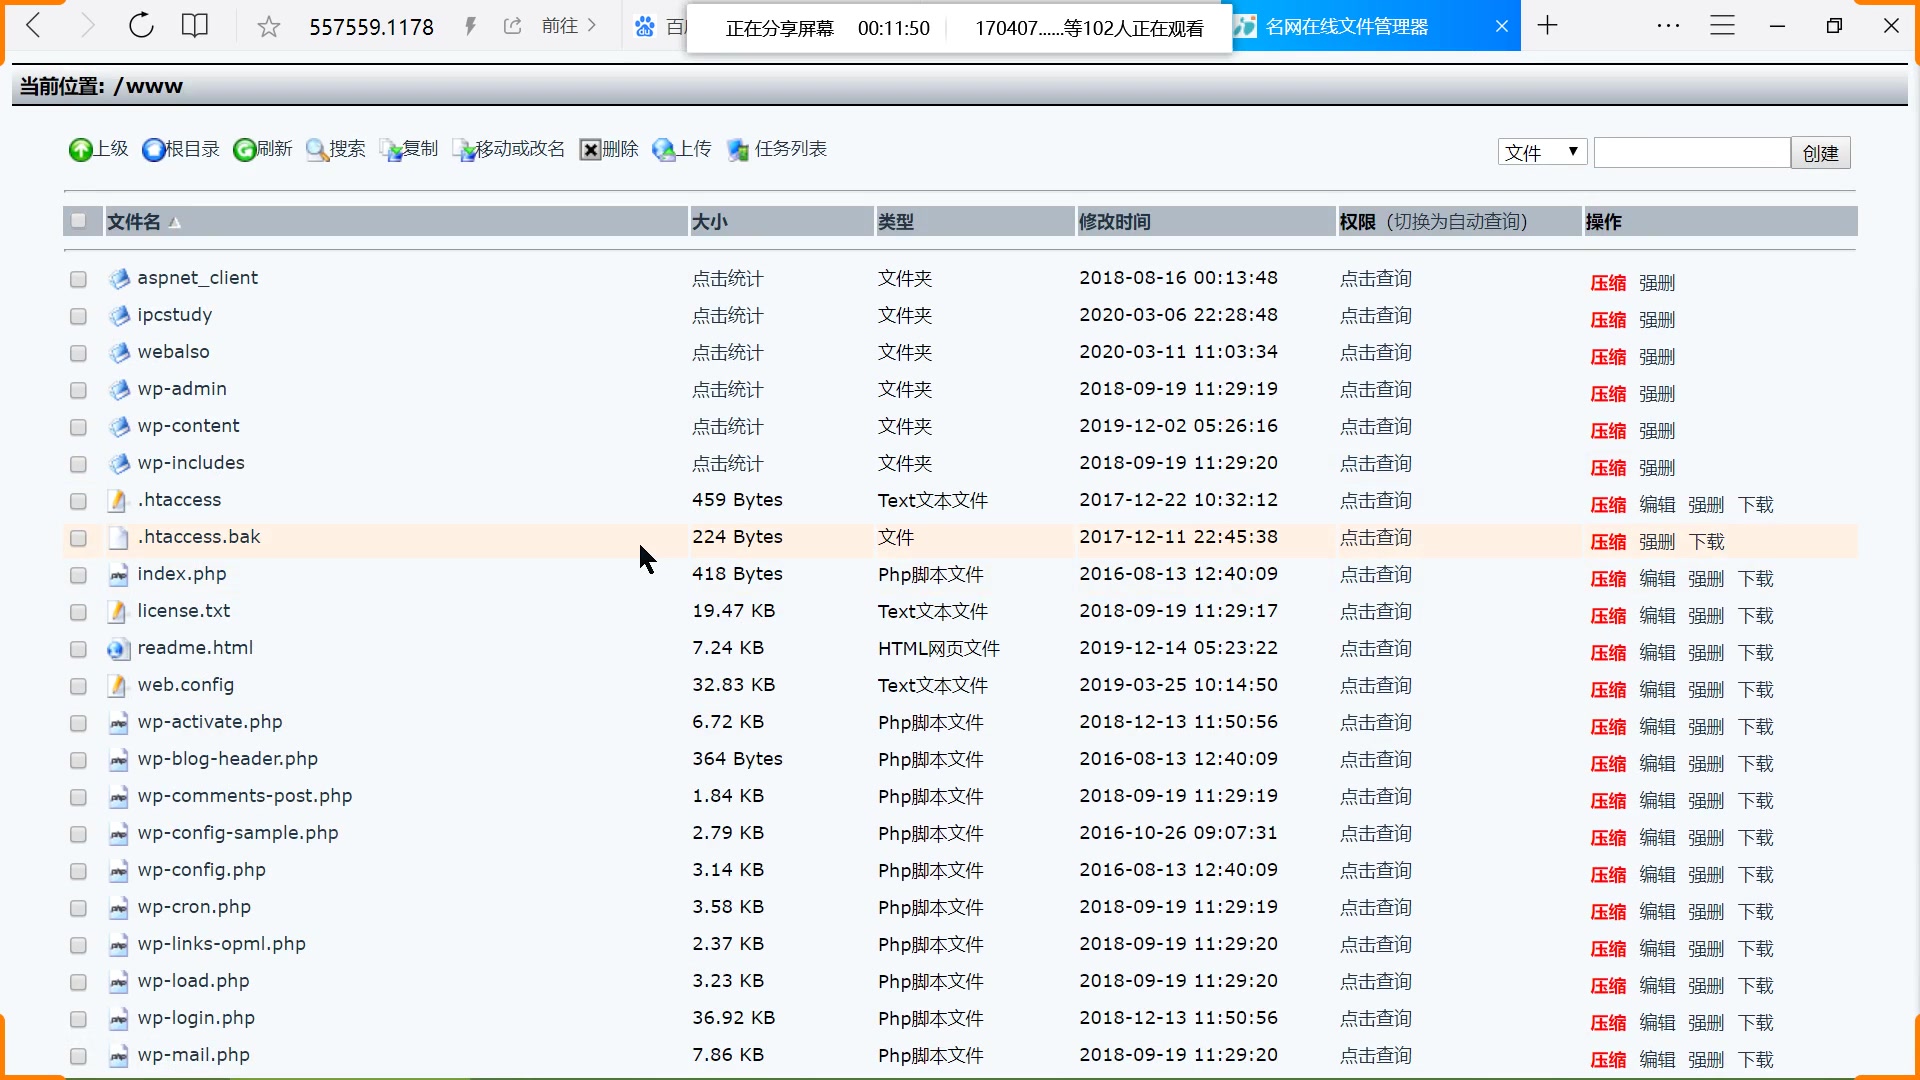Click the 移动或改名 (move or rename) icon
The image size is (1920, 1080).
pos(464,150)
